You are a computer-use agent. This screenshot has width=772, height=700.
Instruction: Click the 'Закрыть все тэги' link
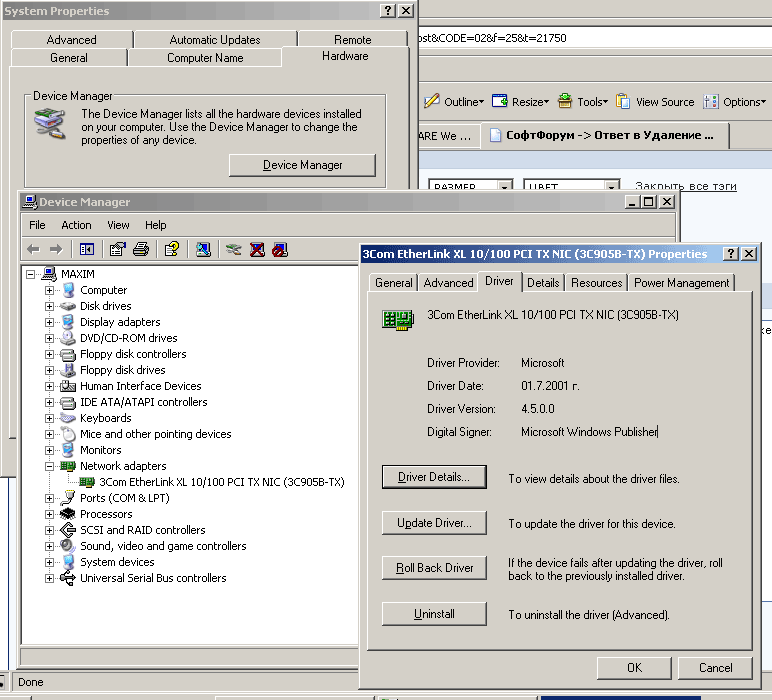(685, 186)
